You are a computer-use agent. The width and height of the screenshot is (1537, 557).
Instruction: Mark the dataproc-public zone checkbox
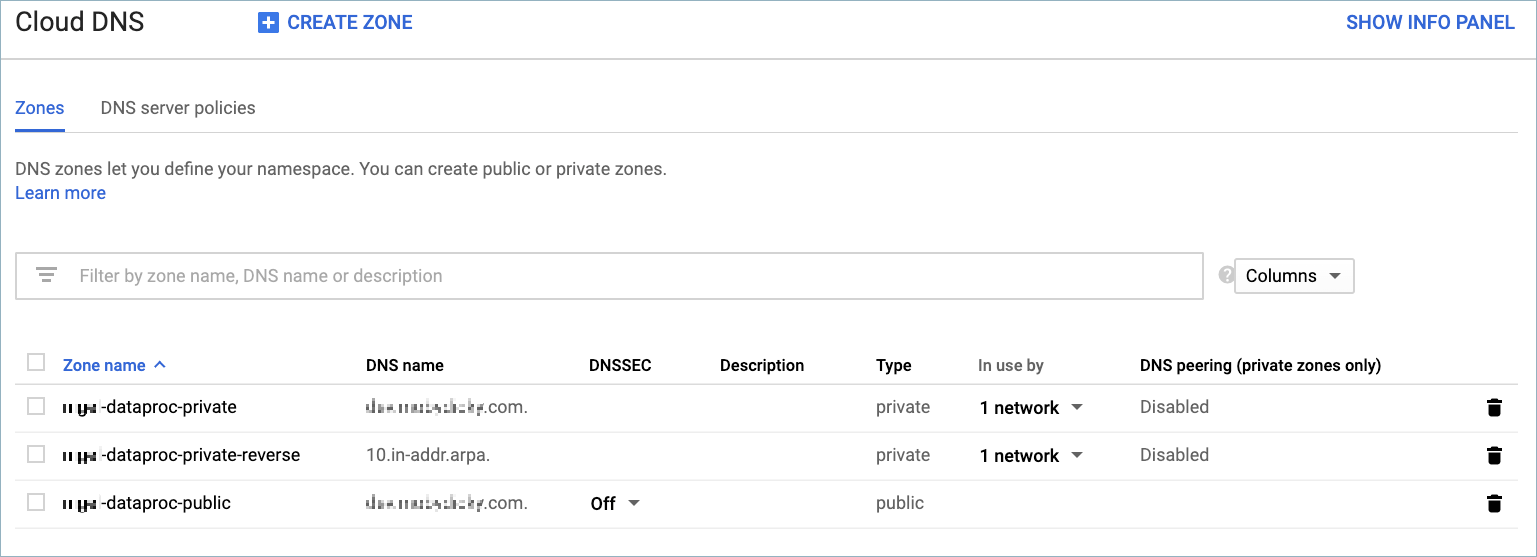click(36, 502)
